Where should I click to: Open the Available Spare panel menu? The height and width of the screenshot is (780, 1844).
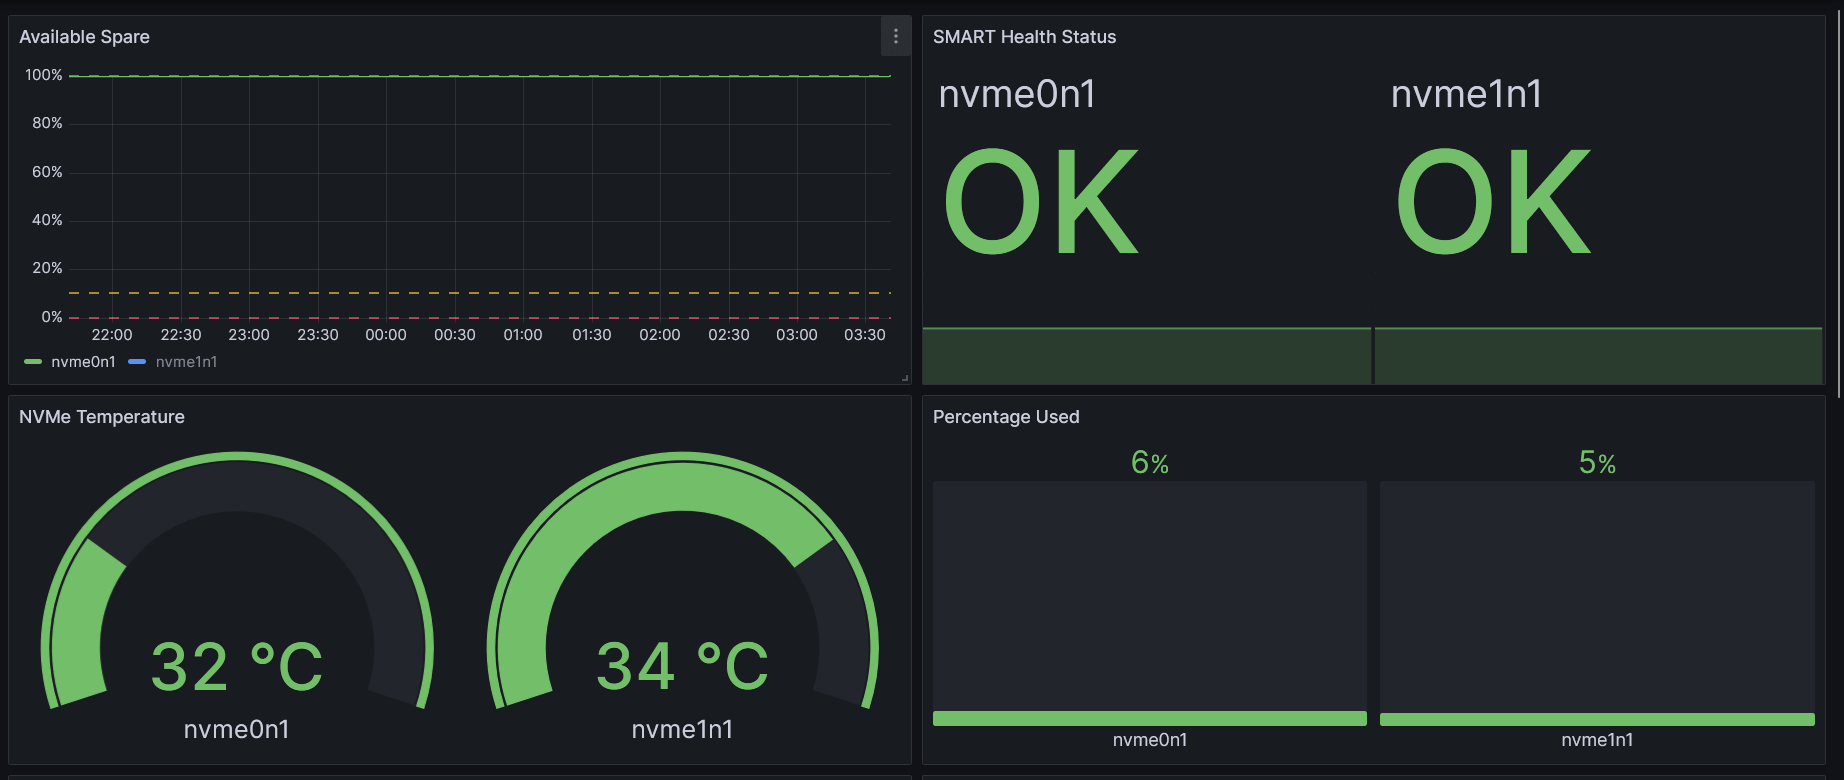point(895,37)
